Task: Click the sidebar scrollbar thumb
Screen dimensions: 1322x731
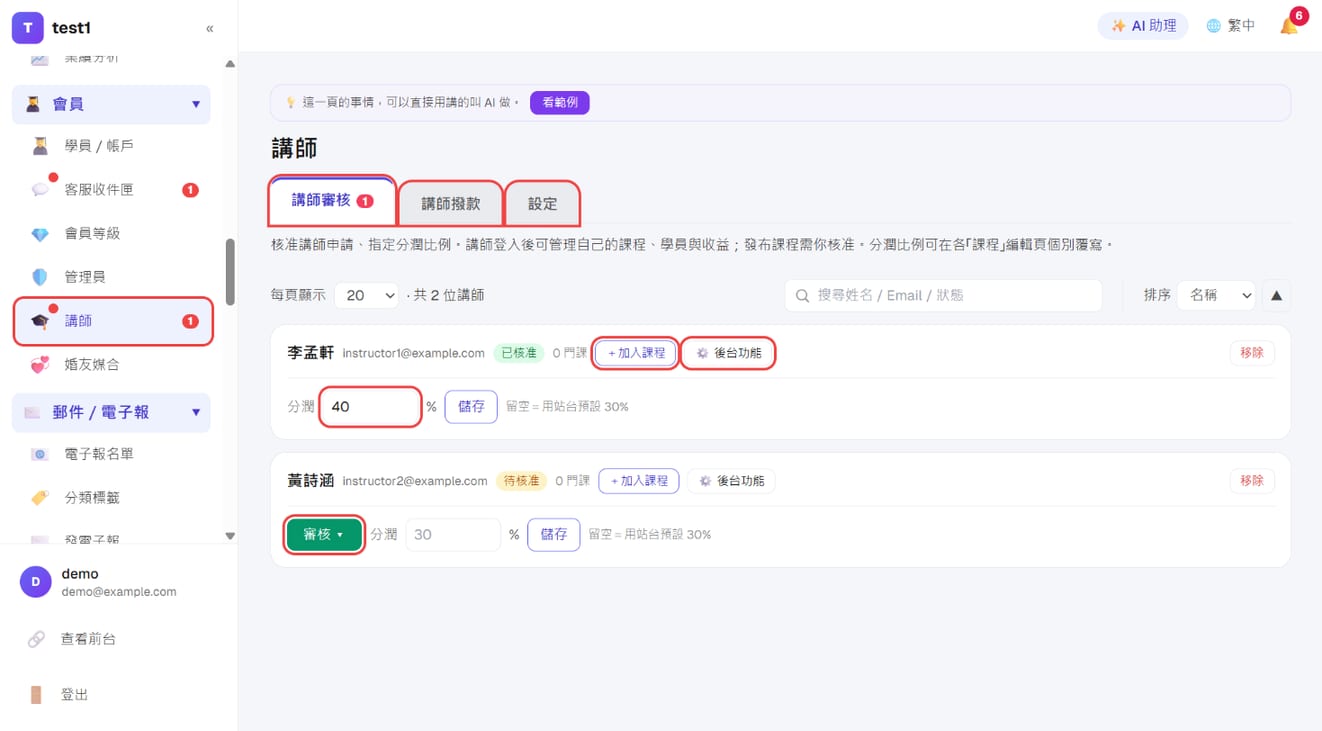Action: [231, 271]
